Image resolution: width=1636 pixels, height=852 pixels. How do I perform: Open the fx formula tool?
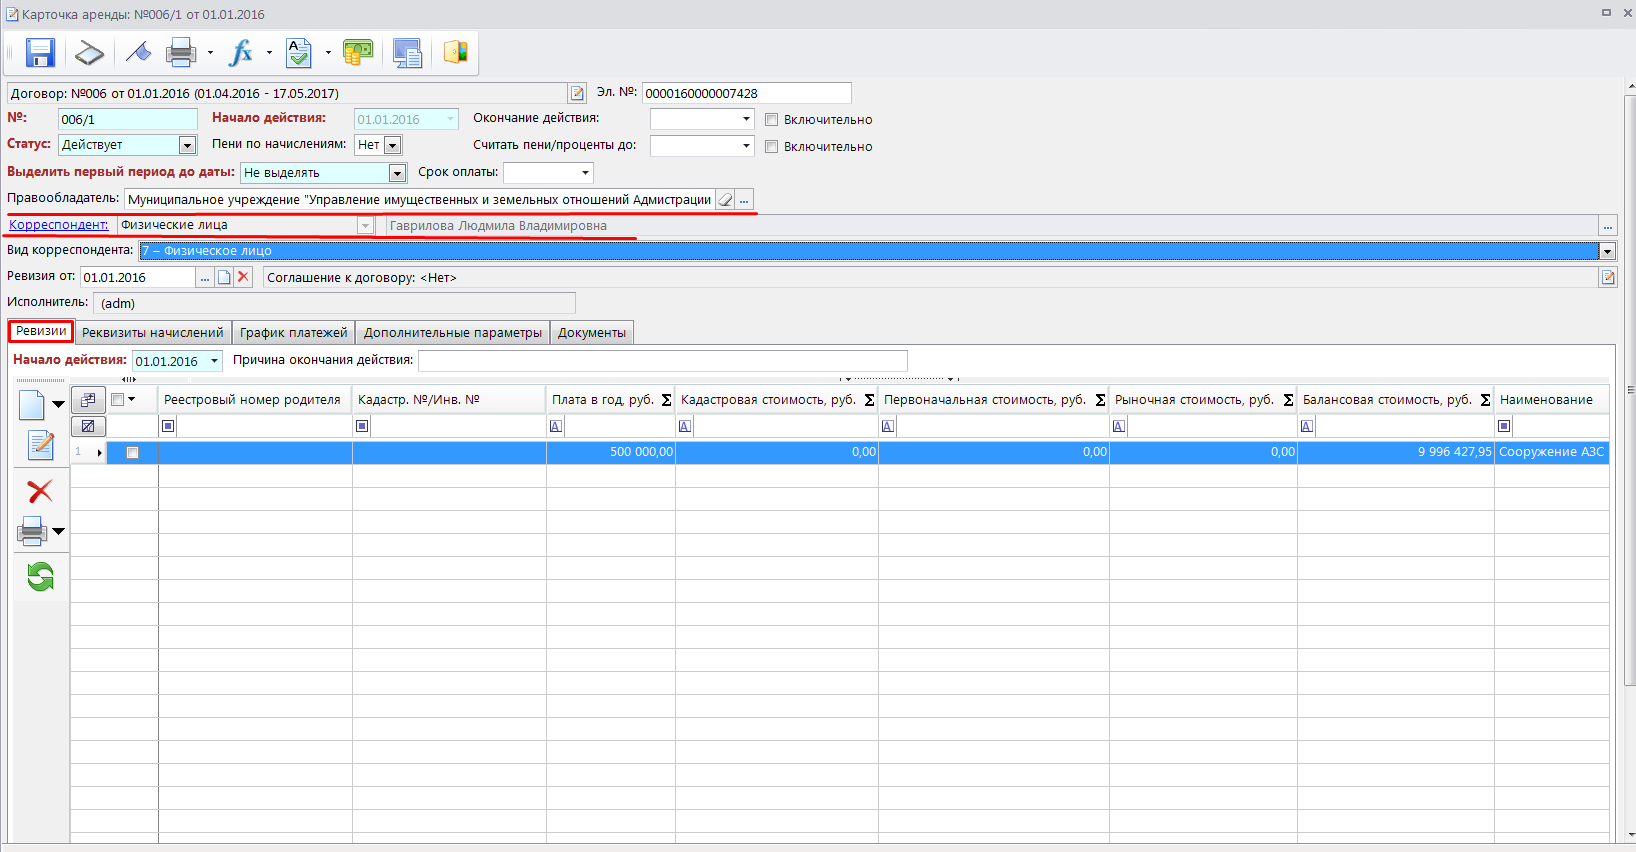(x=241, y=53)
